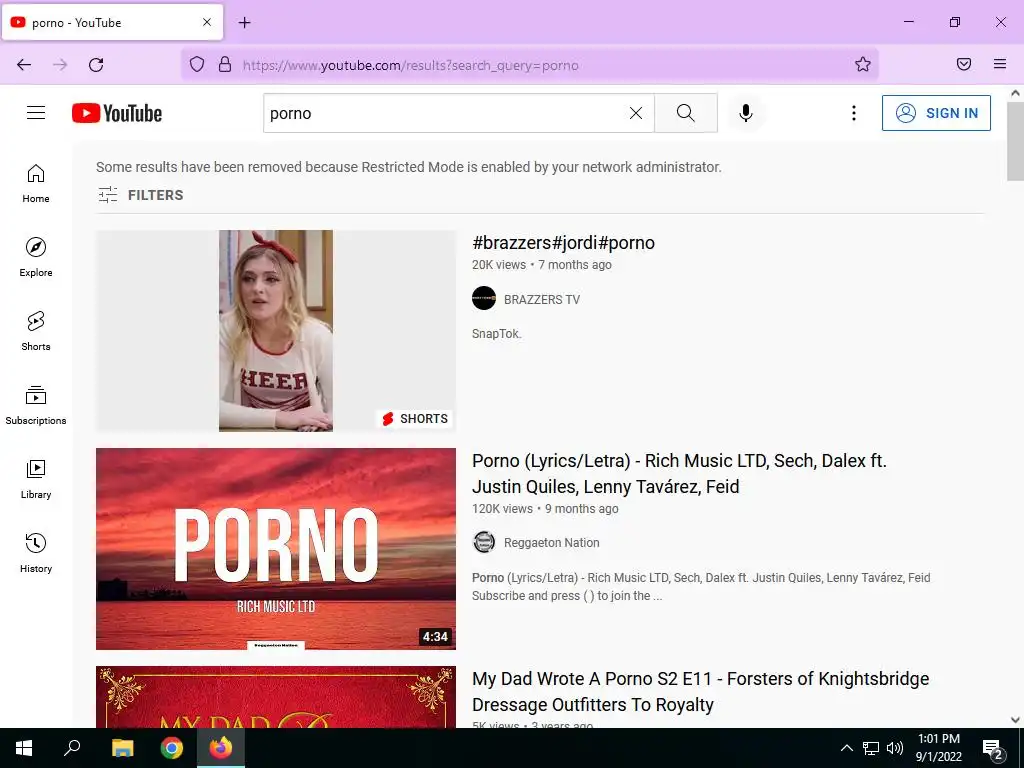Open the volume tray control
This screenshot has height=768, width=1024.
point(895,748)
